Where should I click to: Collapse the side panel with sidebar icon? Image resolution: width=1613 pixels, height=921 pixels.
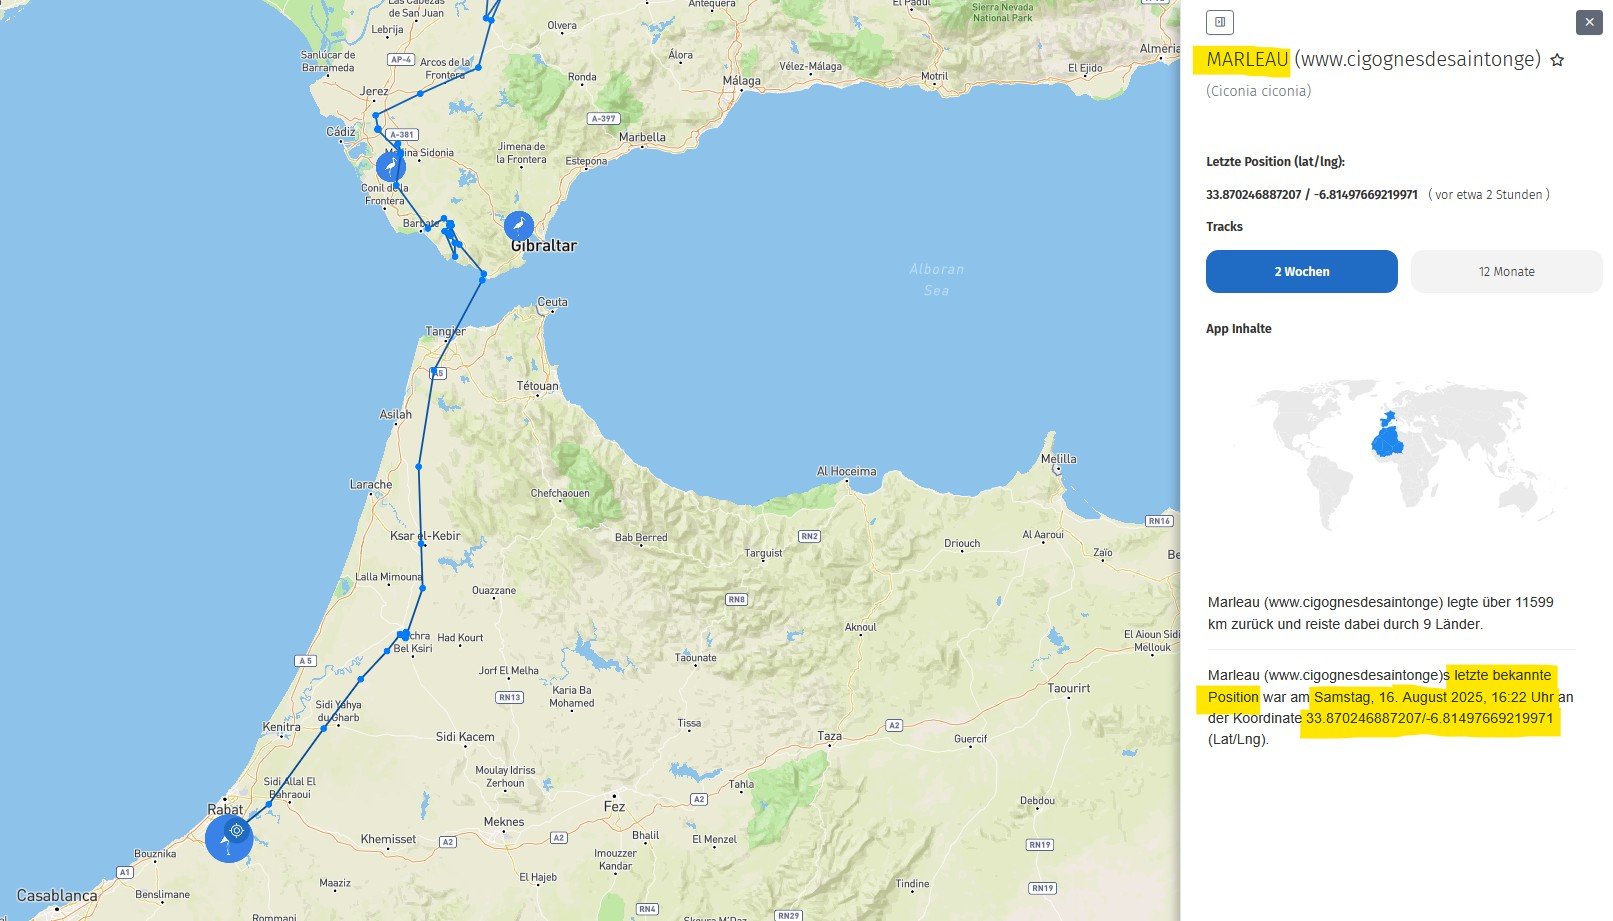(1219, 22)
